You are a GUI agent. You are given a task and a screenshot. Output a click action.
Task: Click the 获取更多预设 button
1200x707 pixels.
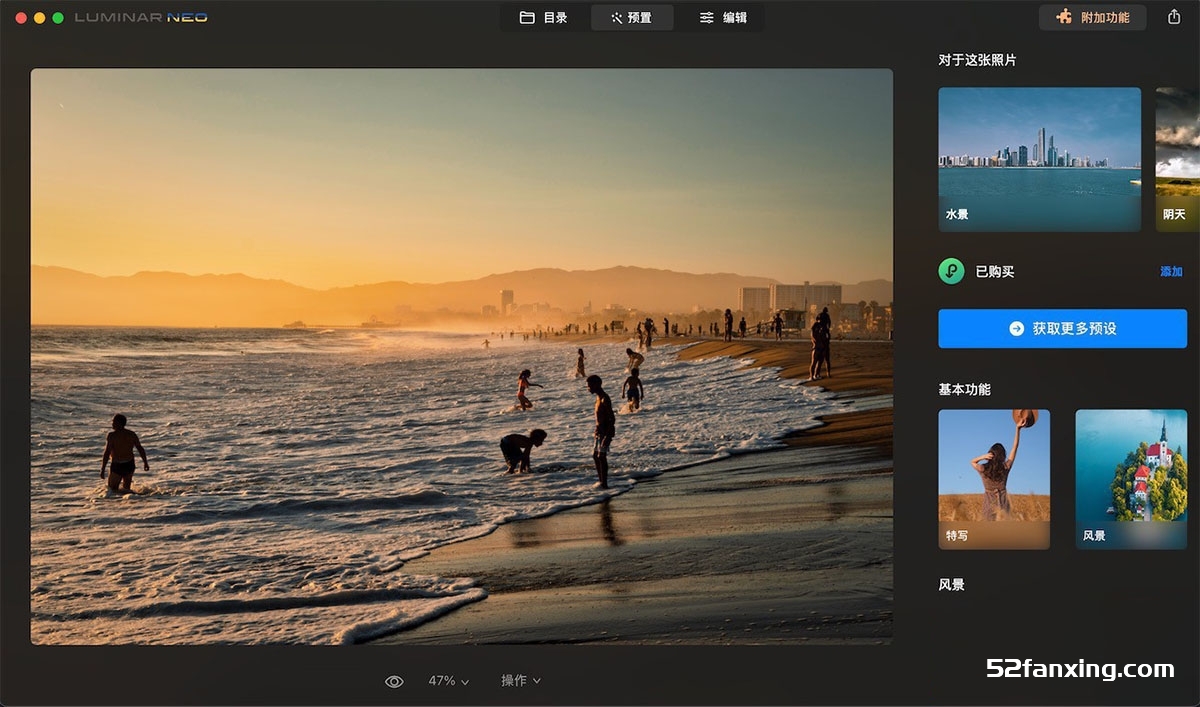coord(1062,328)
